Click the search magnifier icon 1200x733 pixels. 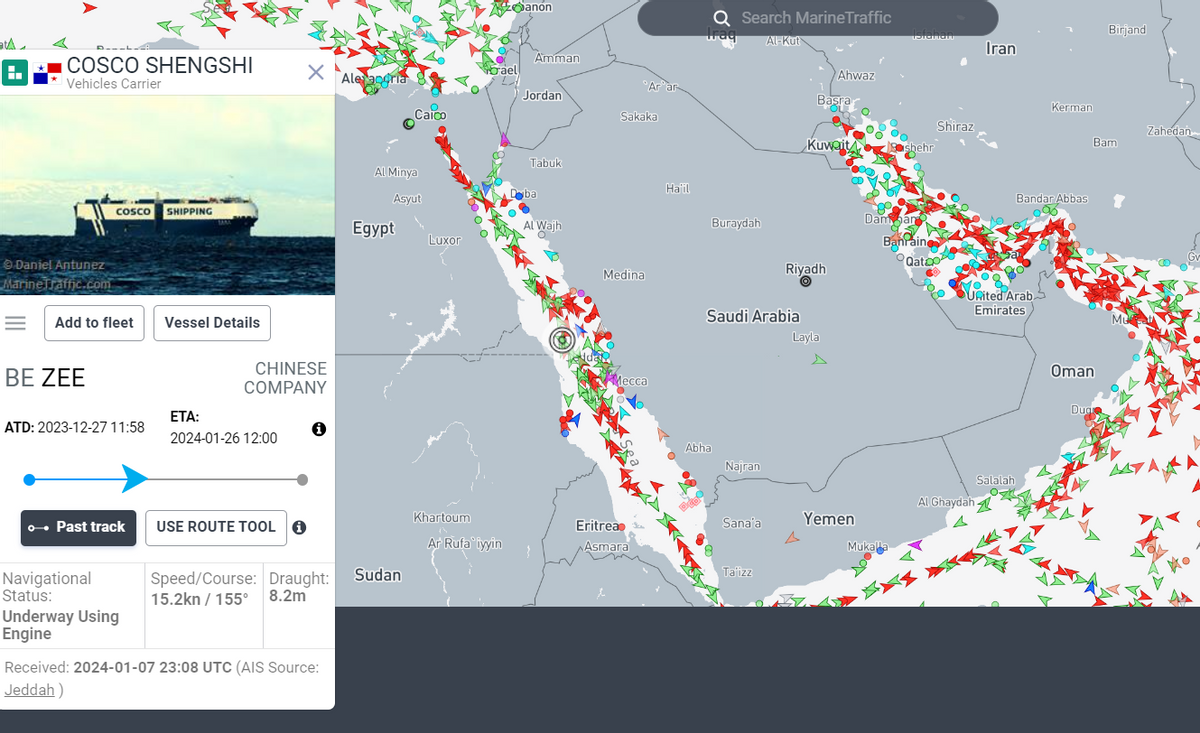[722, 18]
